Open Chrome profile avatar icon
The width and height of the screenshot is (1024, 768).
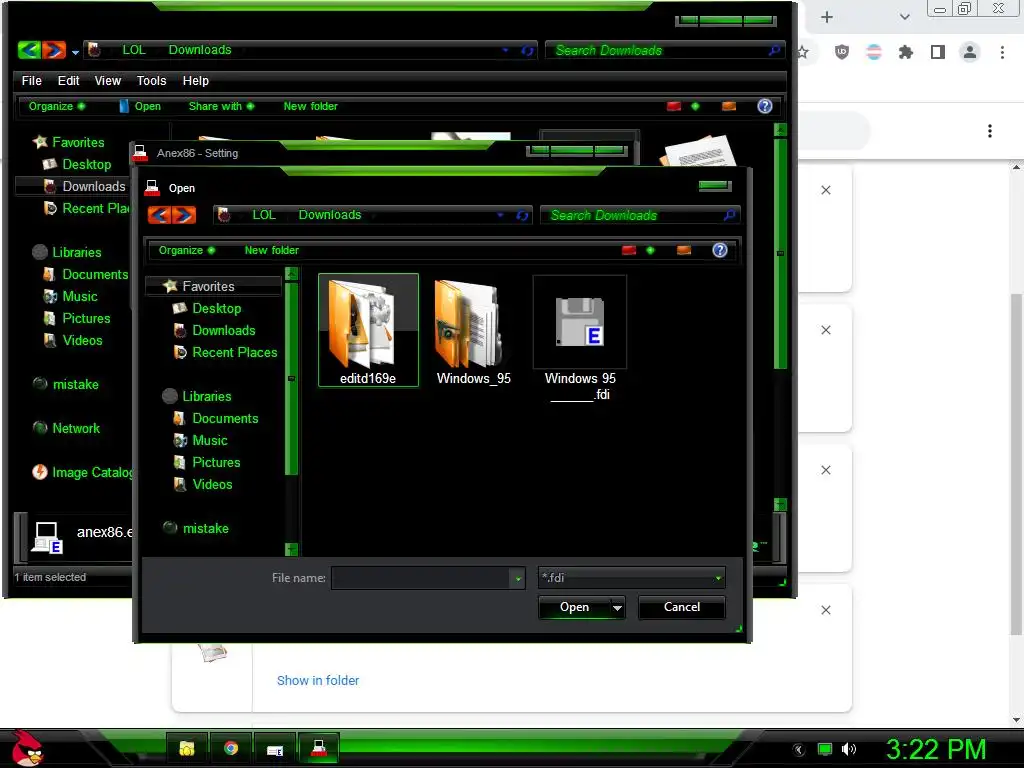[970, 52]
